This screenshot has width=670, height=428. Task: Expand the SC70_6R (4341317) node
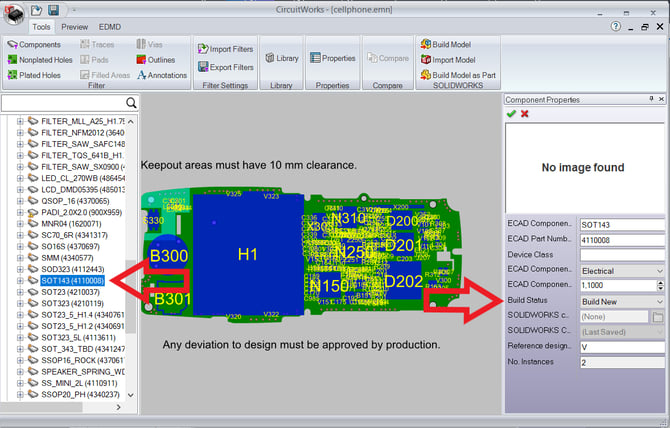(x=20, y=235)
